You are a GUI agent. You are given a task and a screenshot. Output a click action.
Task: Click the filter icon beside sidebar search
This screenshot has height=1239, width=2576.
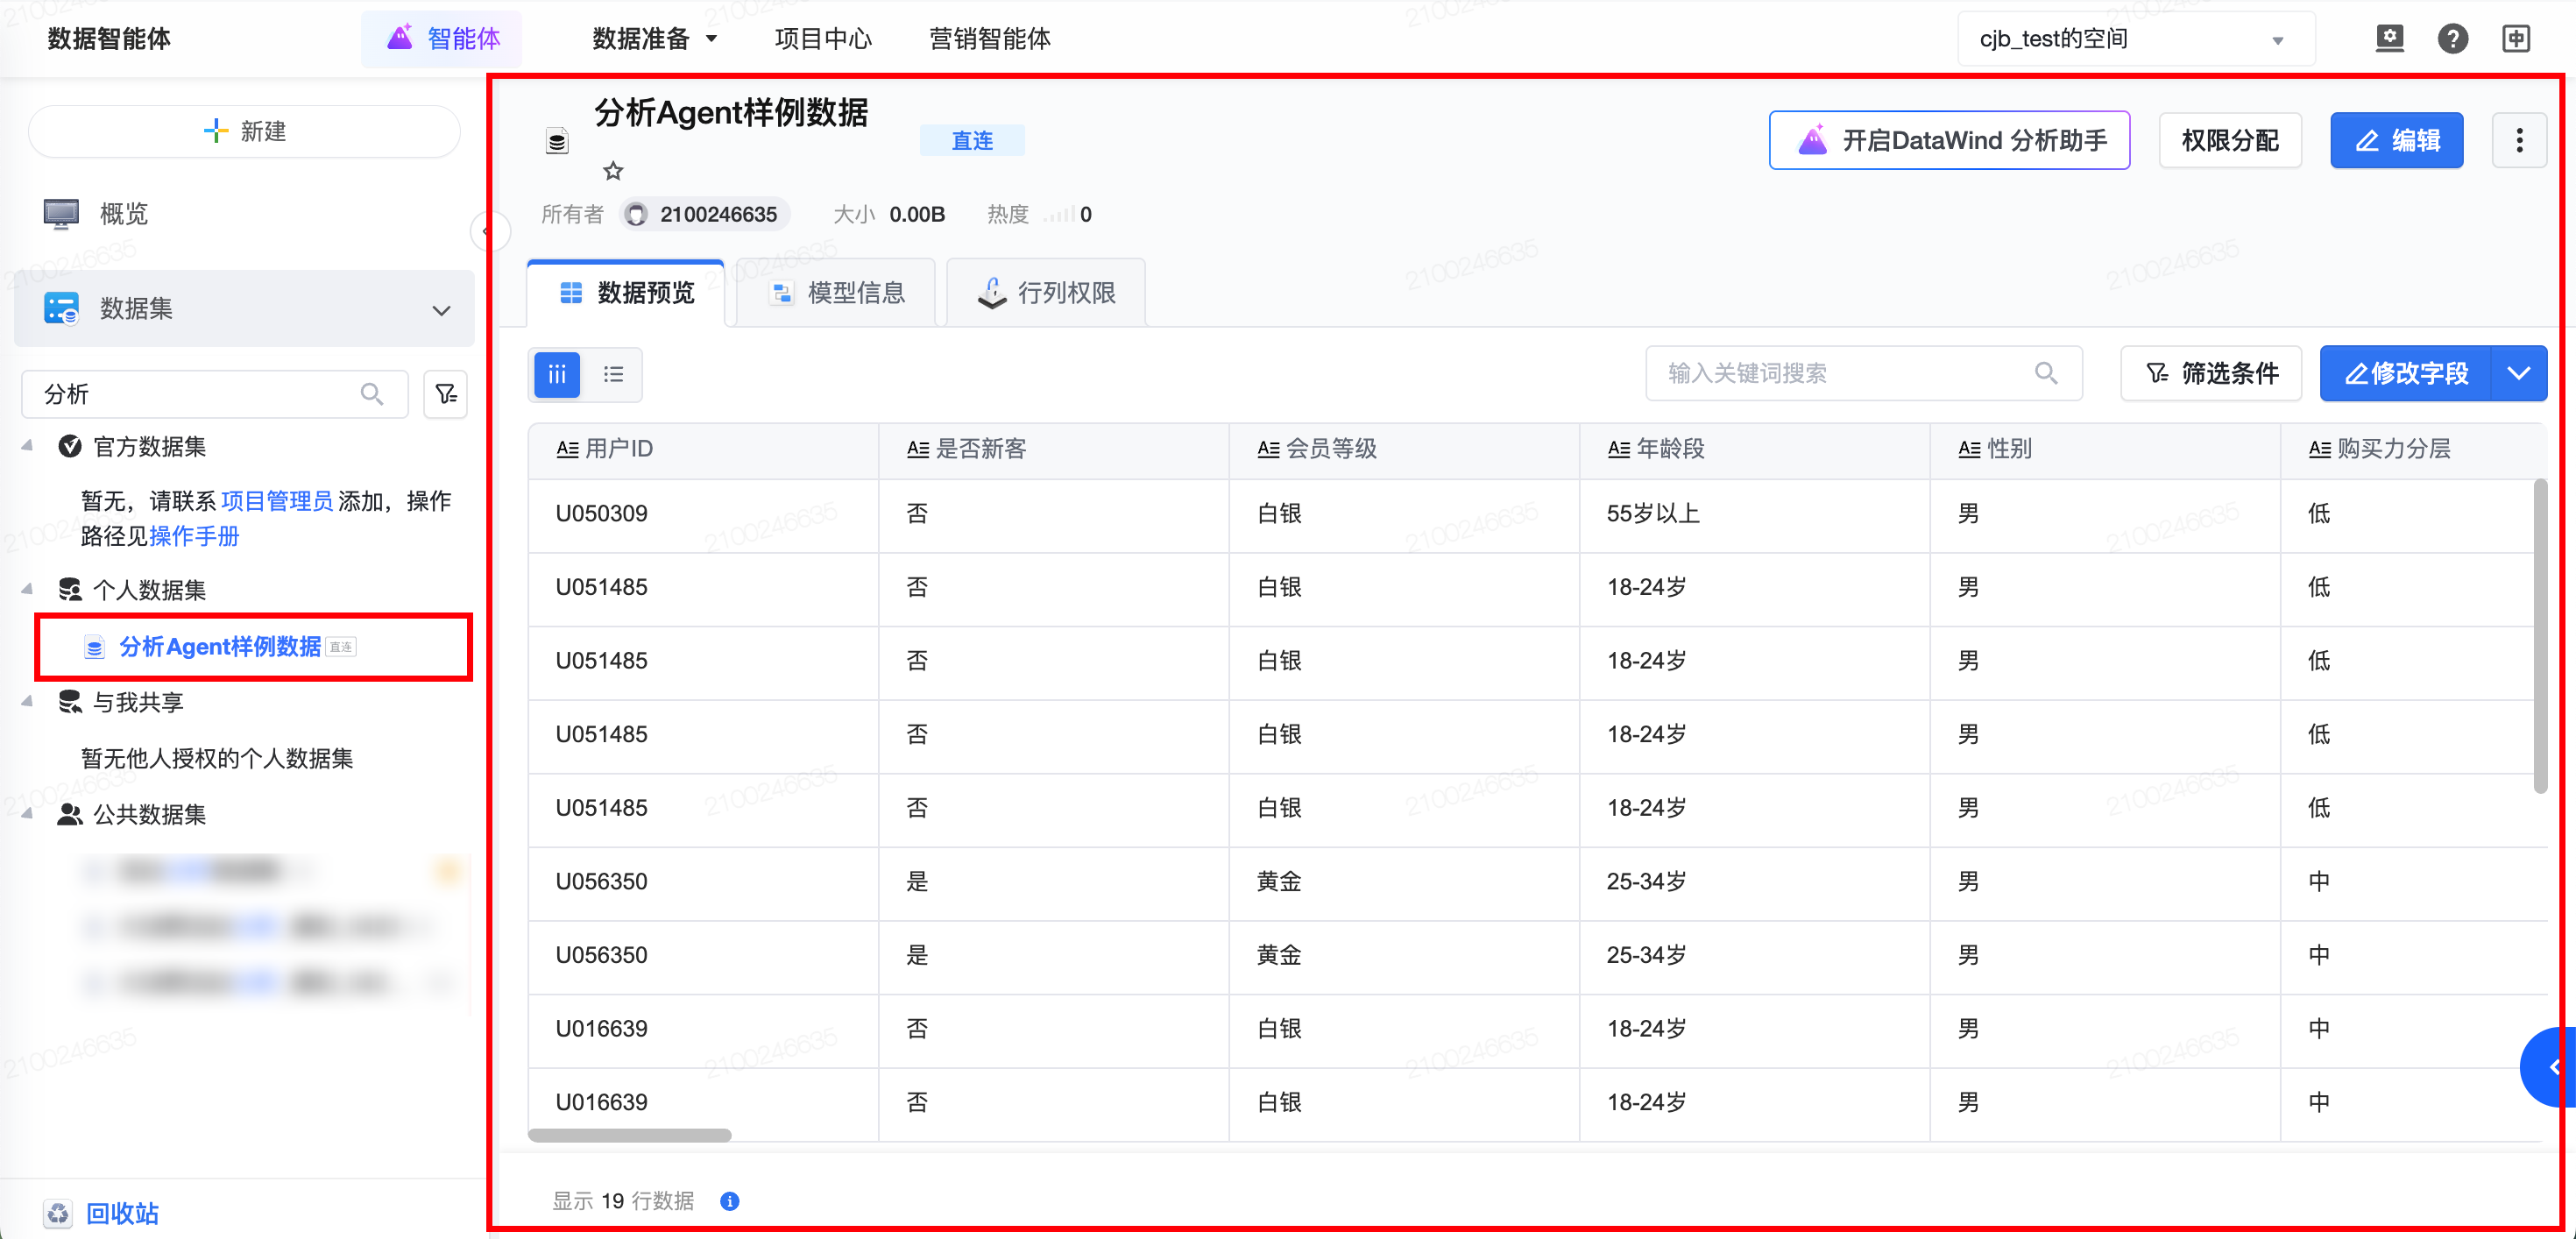pyautogui.click(x=446, y=394)
